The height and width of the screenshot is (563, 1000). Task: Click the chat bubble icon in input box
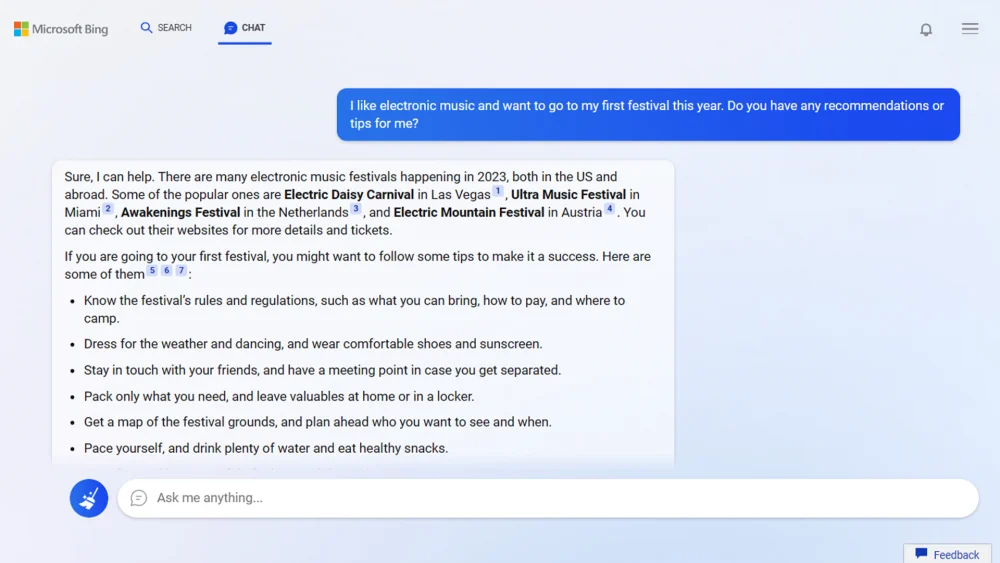pos(139,498)
